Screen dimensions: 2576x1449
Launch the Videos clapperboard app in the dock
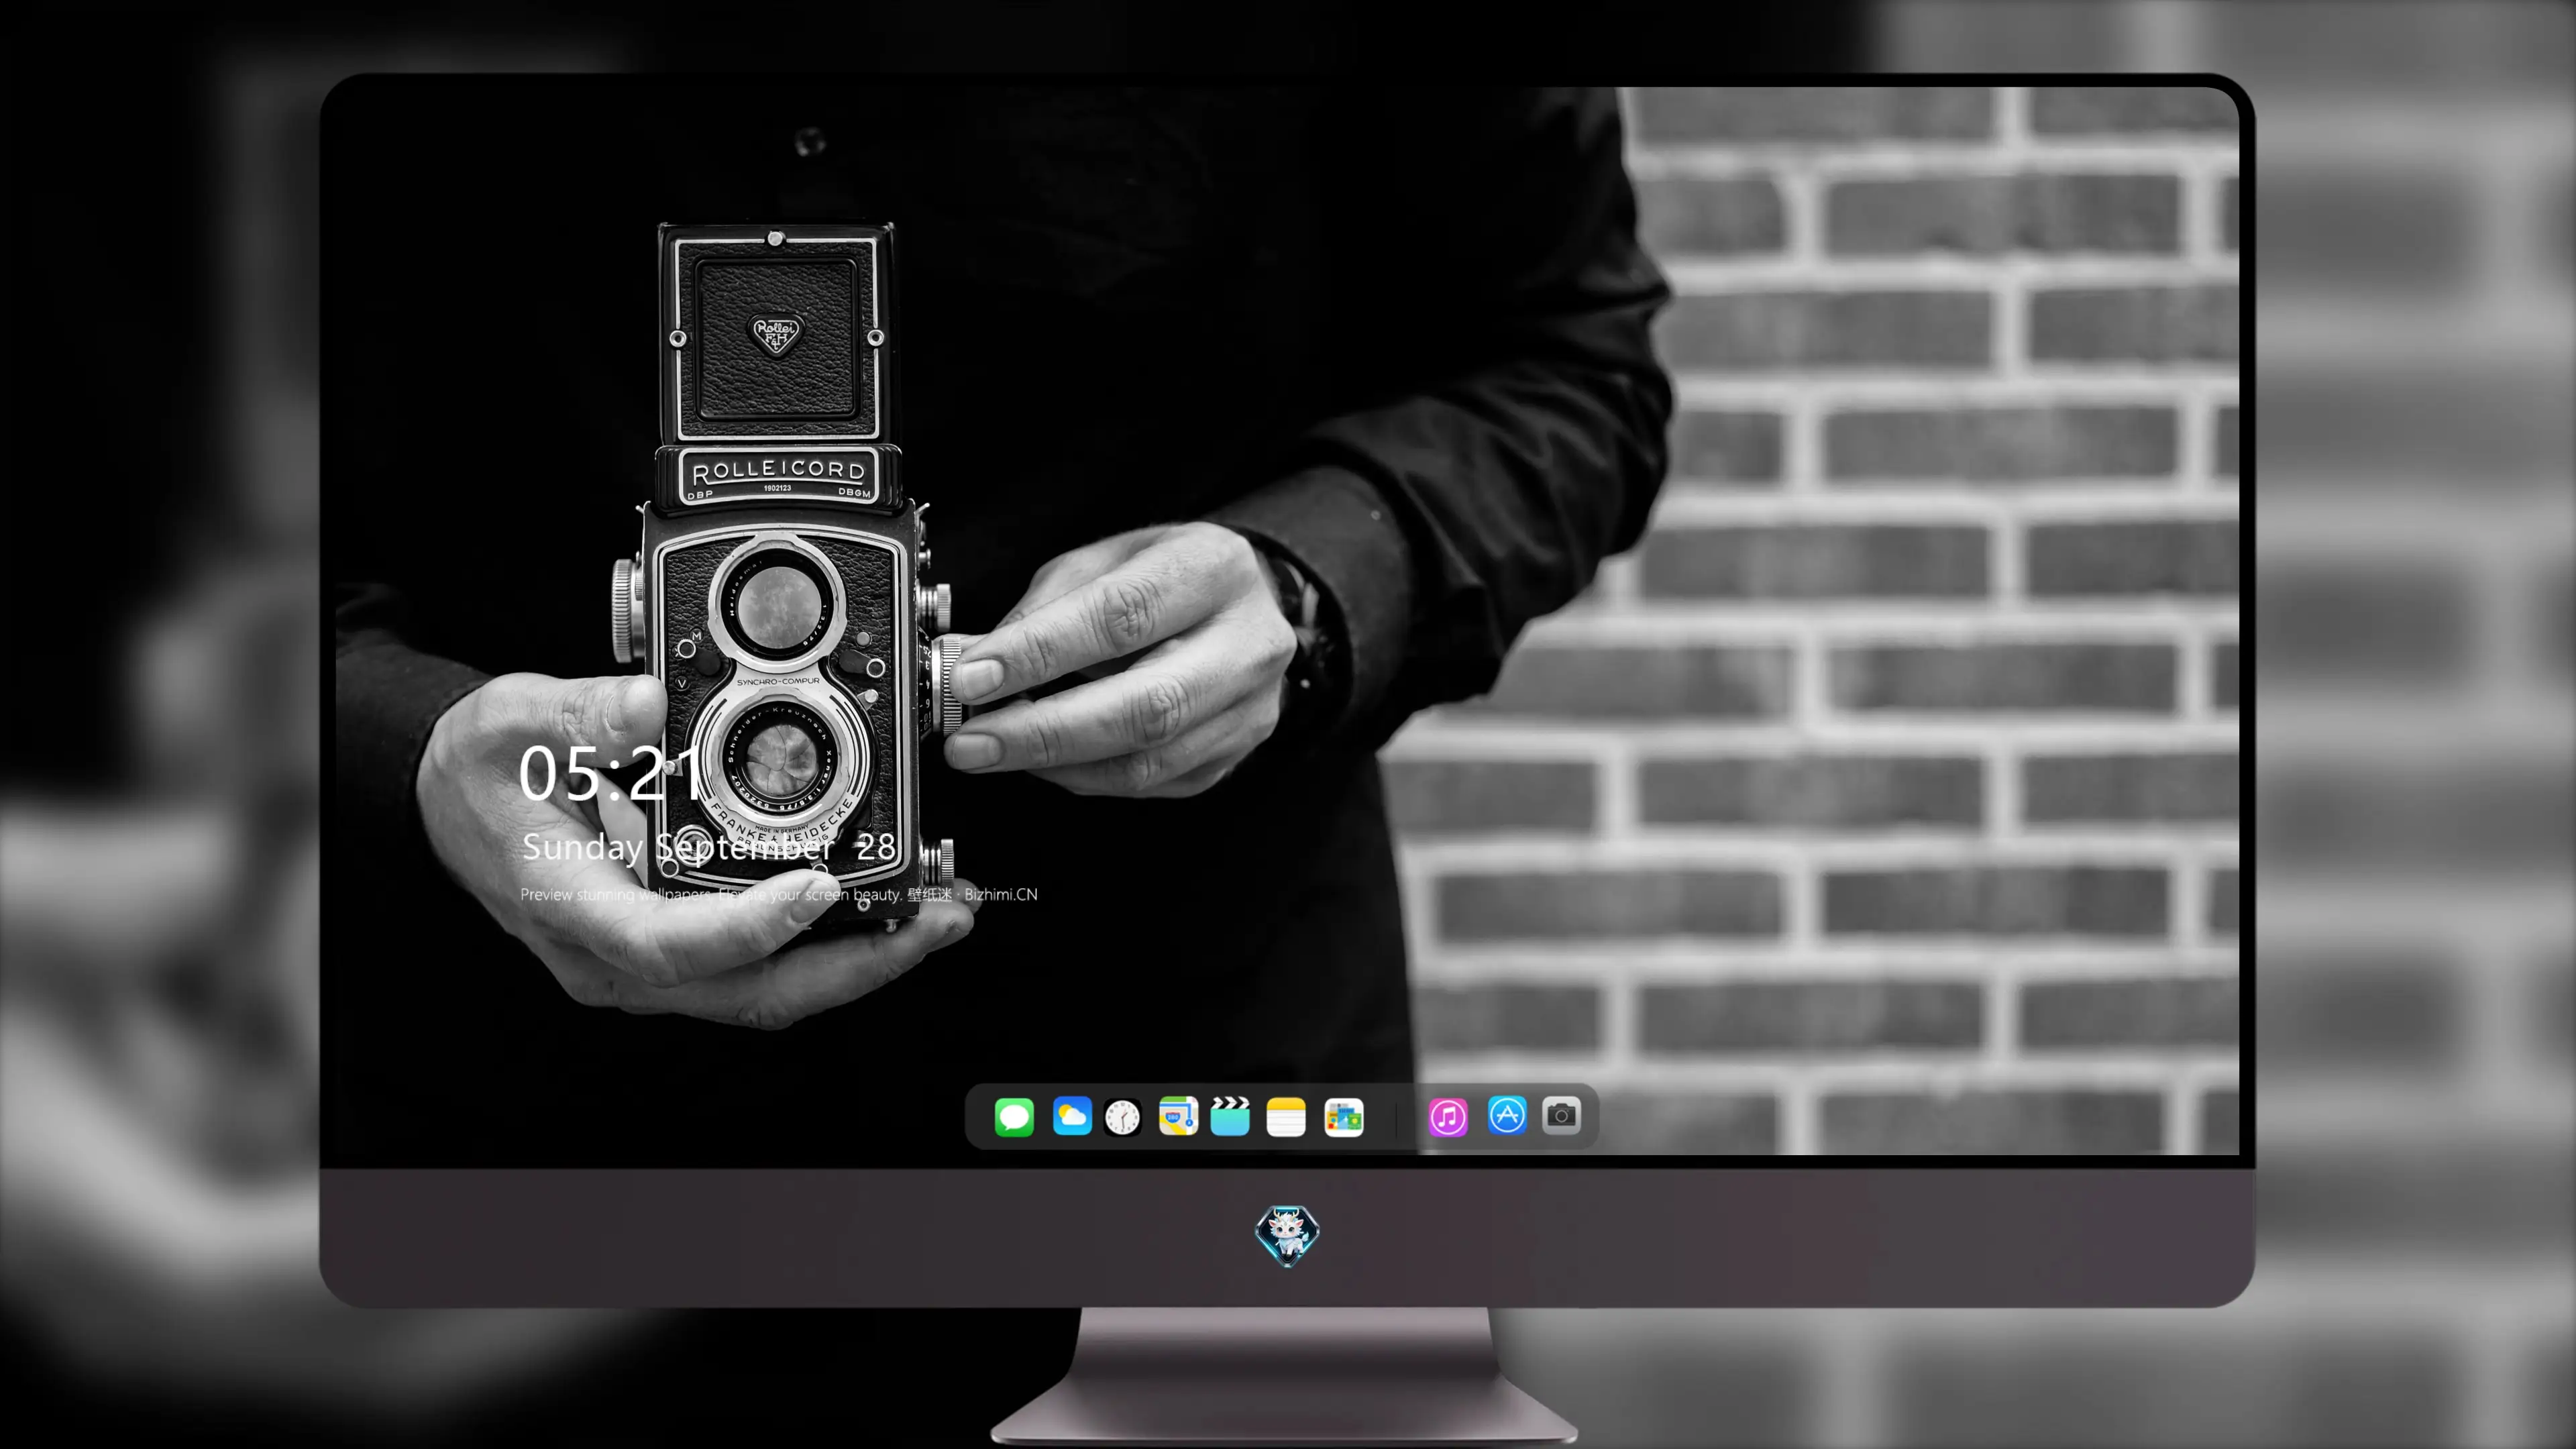point(1230,1116)
